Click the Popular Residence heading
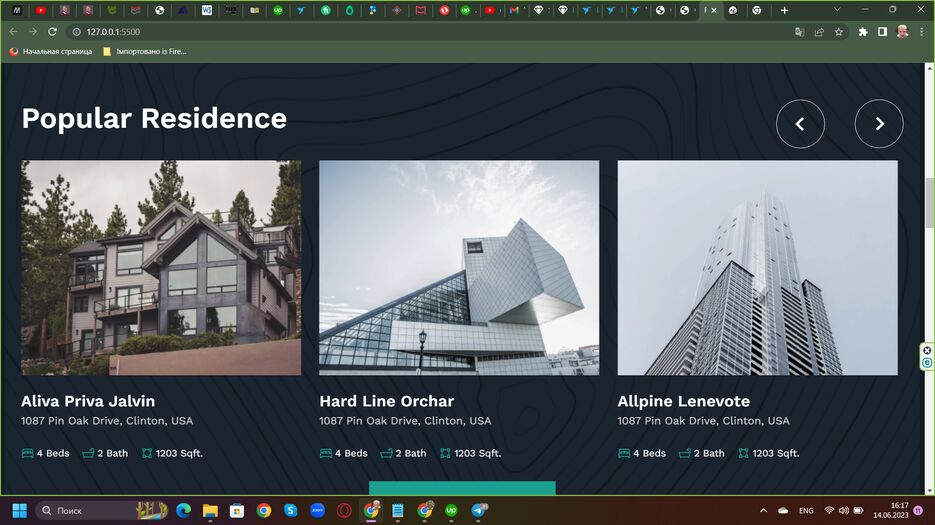 coord(154,119)
